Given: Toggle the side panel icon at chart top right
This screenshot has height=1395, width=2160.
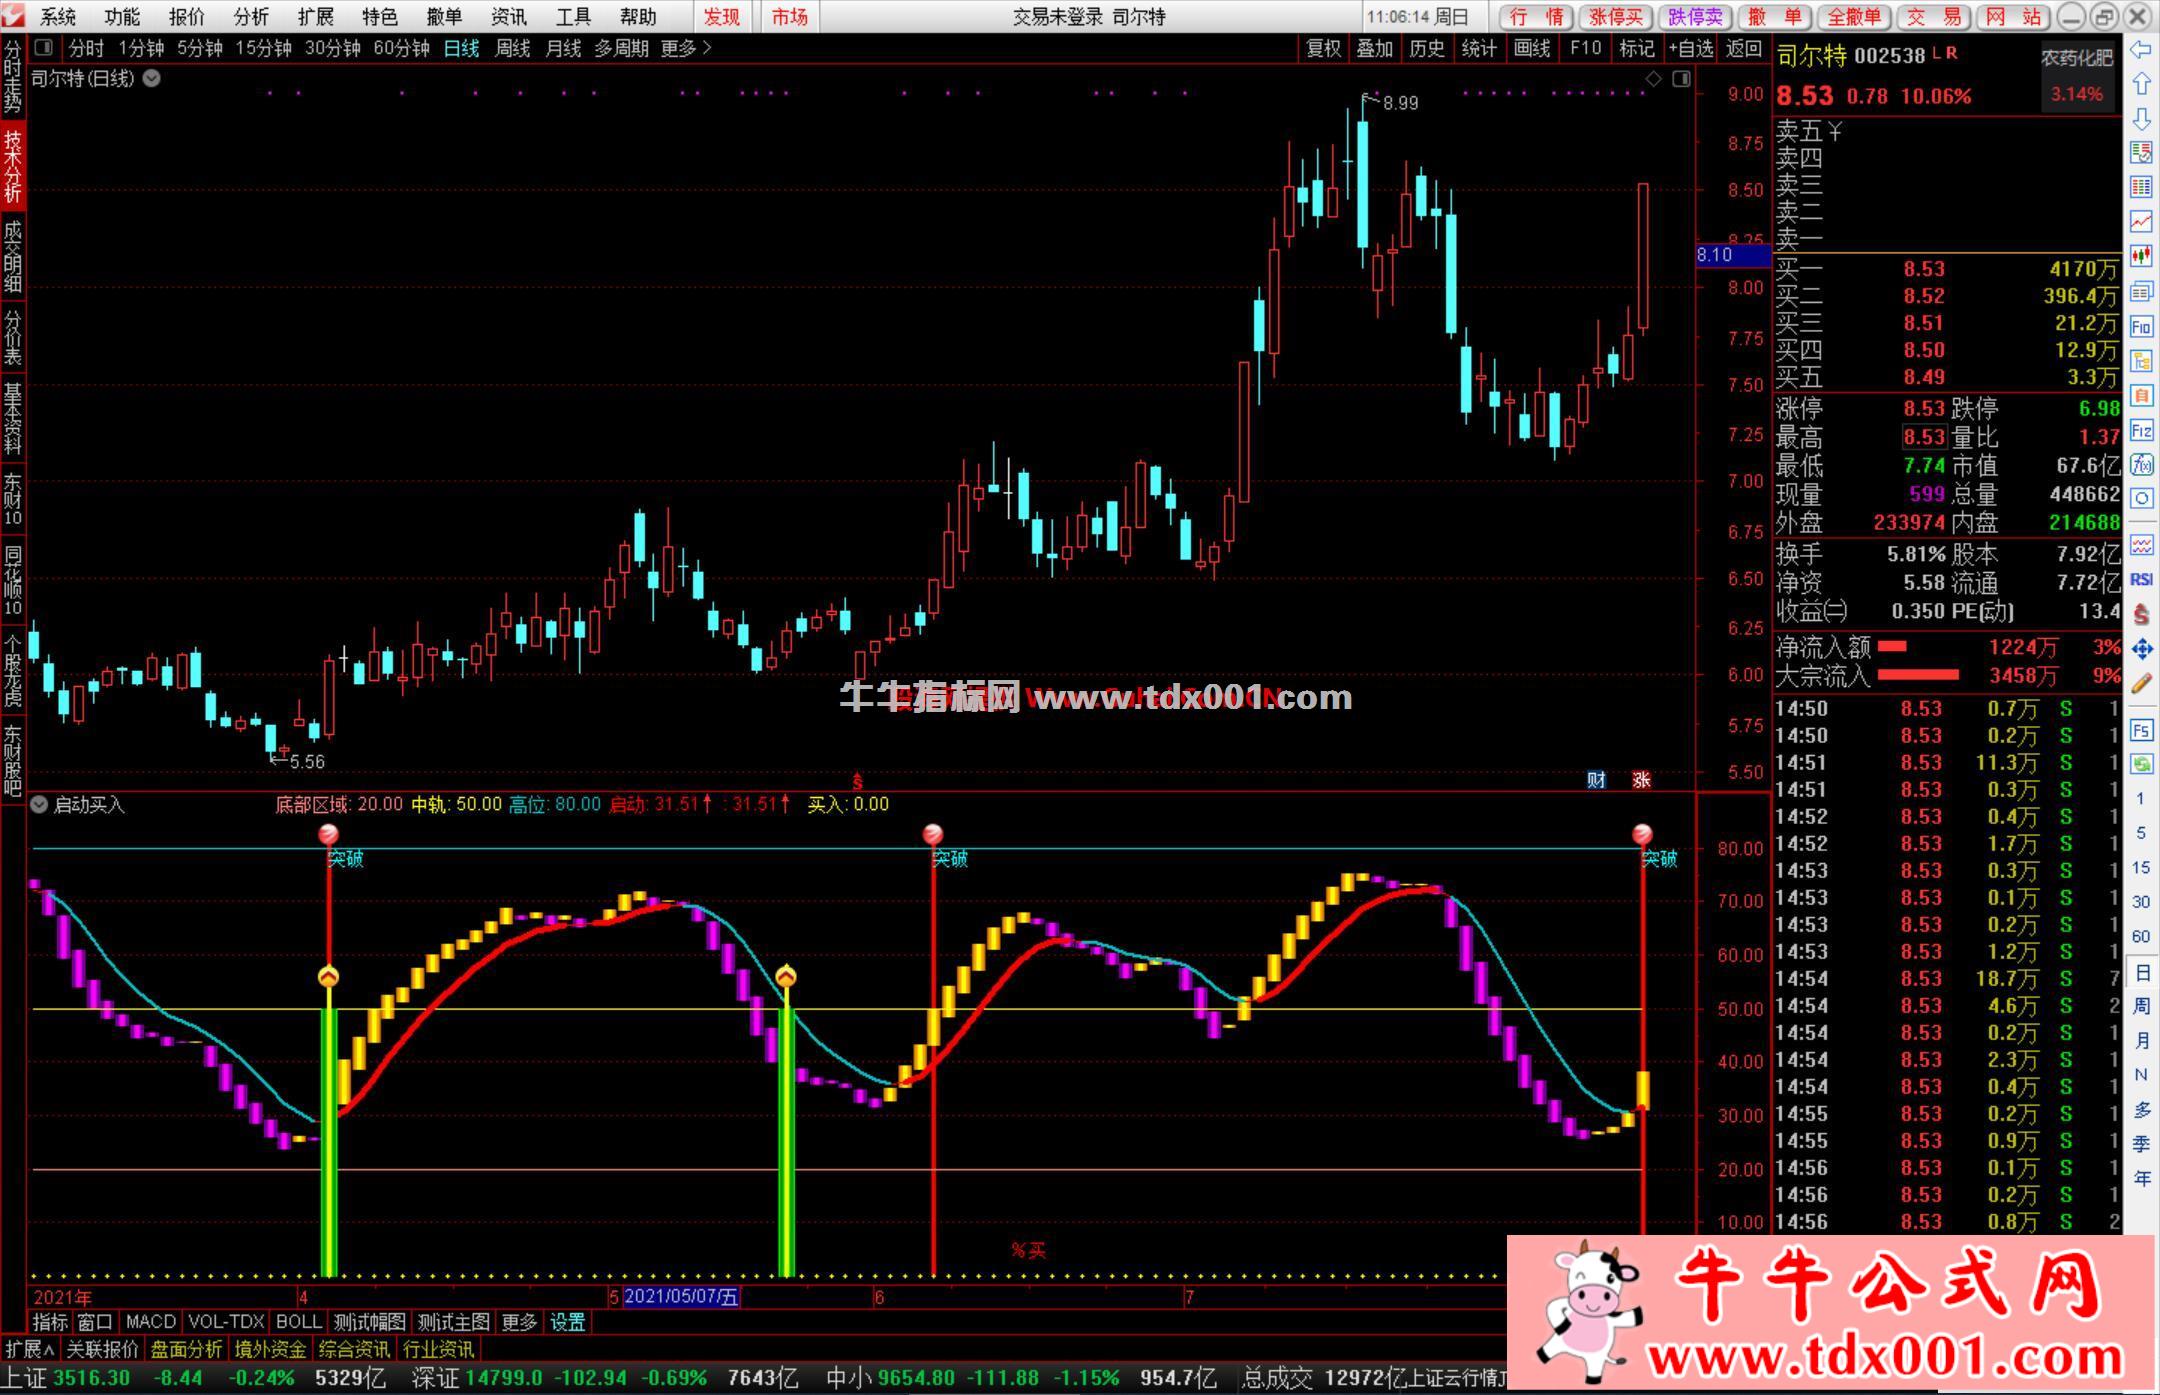Looking at the screenshot, I should [x=1681, y=79].
